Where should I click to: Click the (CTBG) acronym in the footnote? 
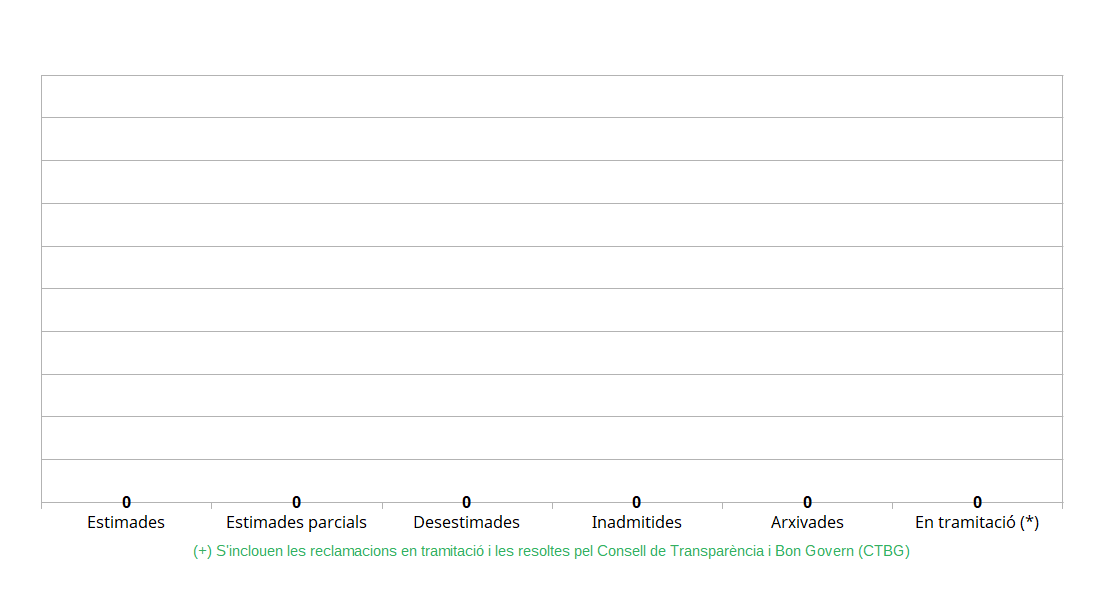(883, 551)
